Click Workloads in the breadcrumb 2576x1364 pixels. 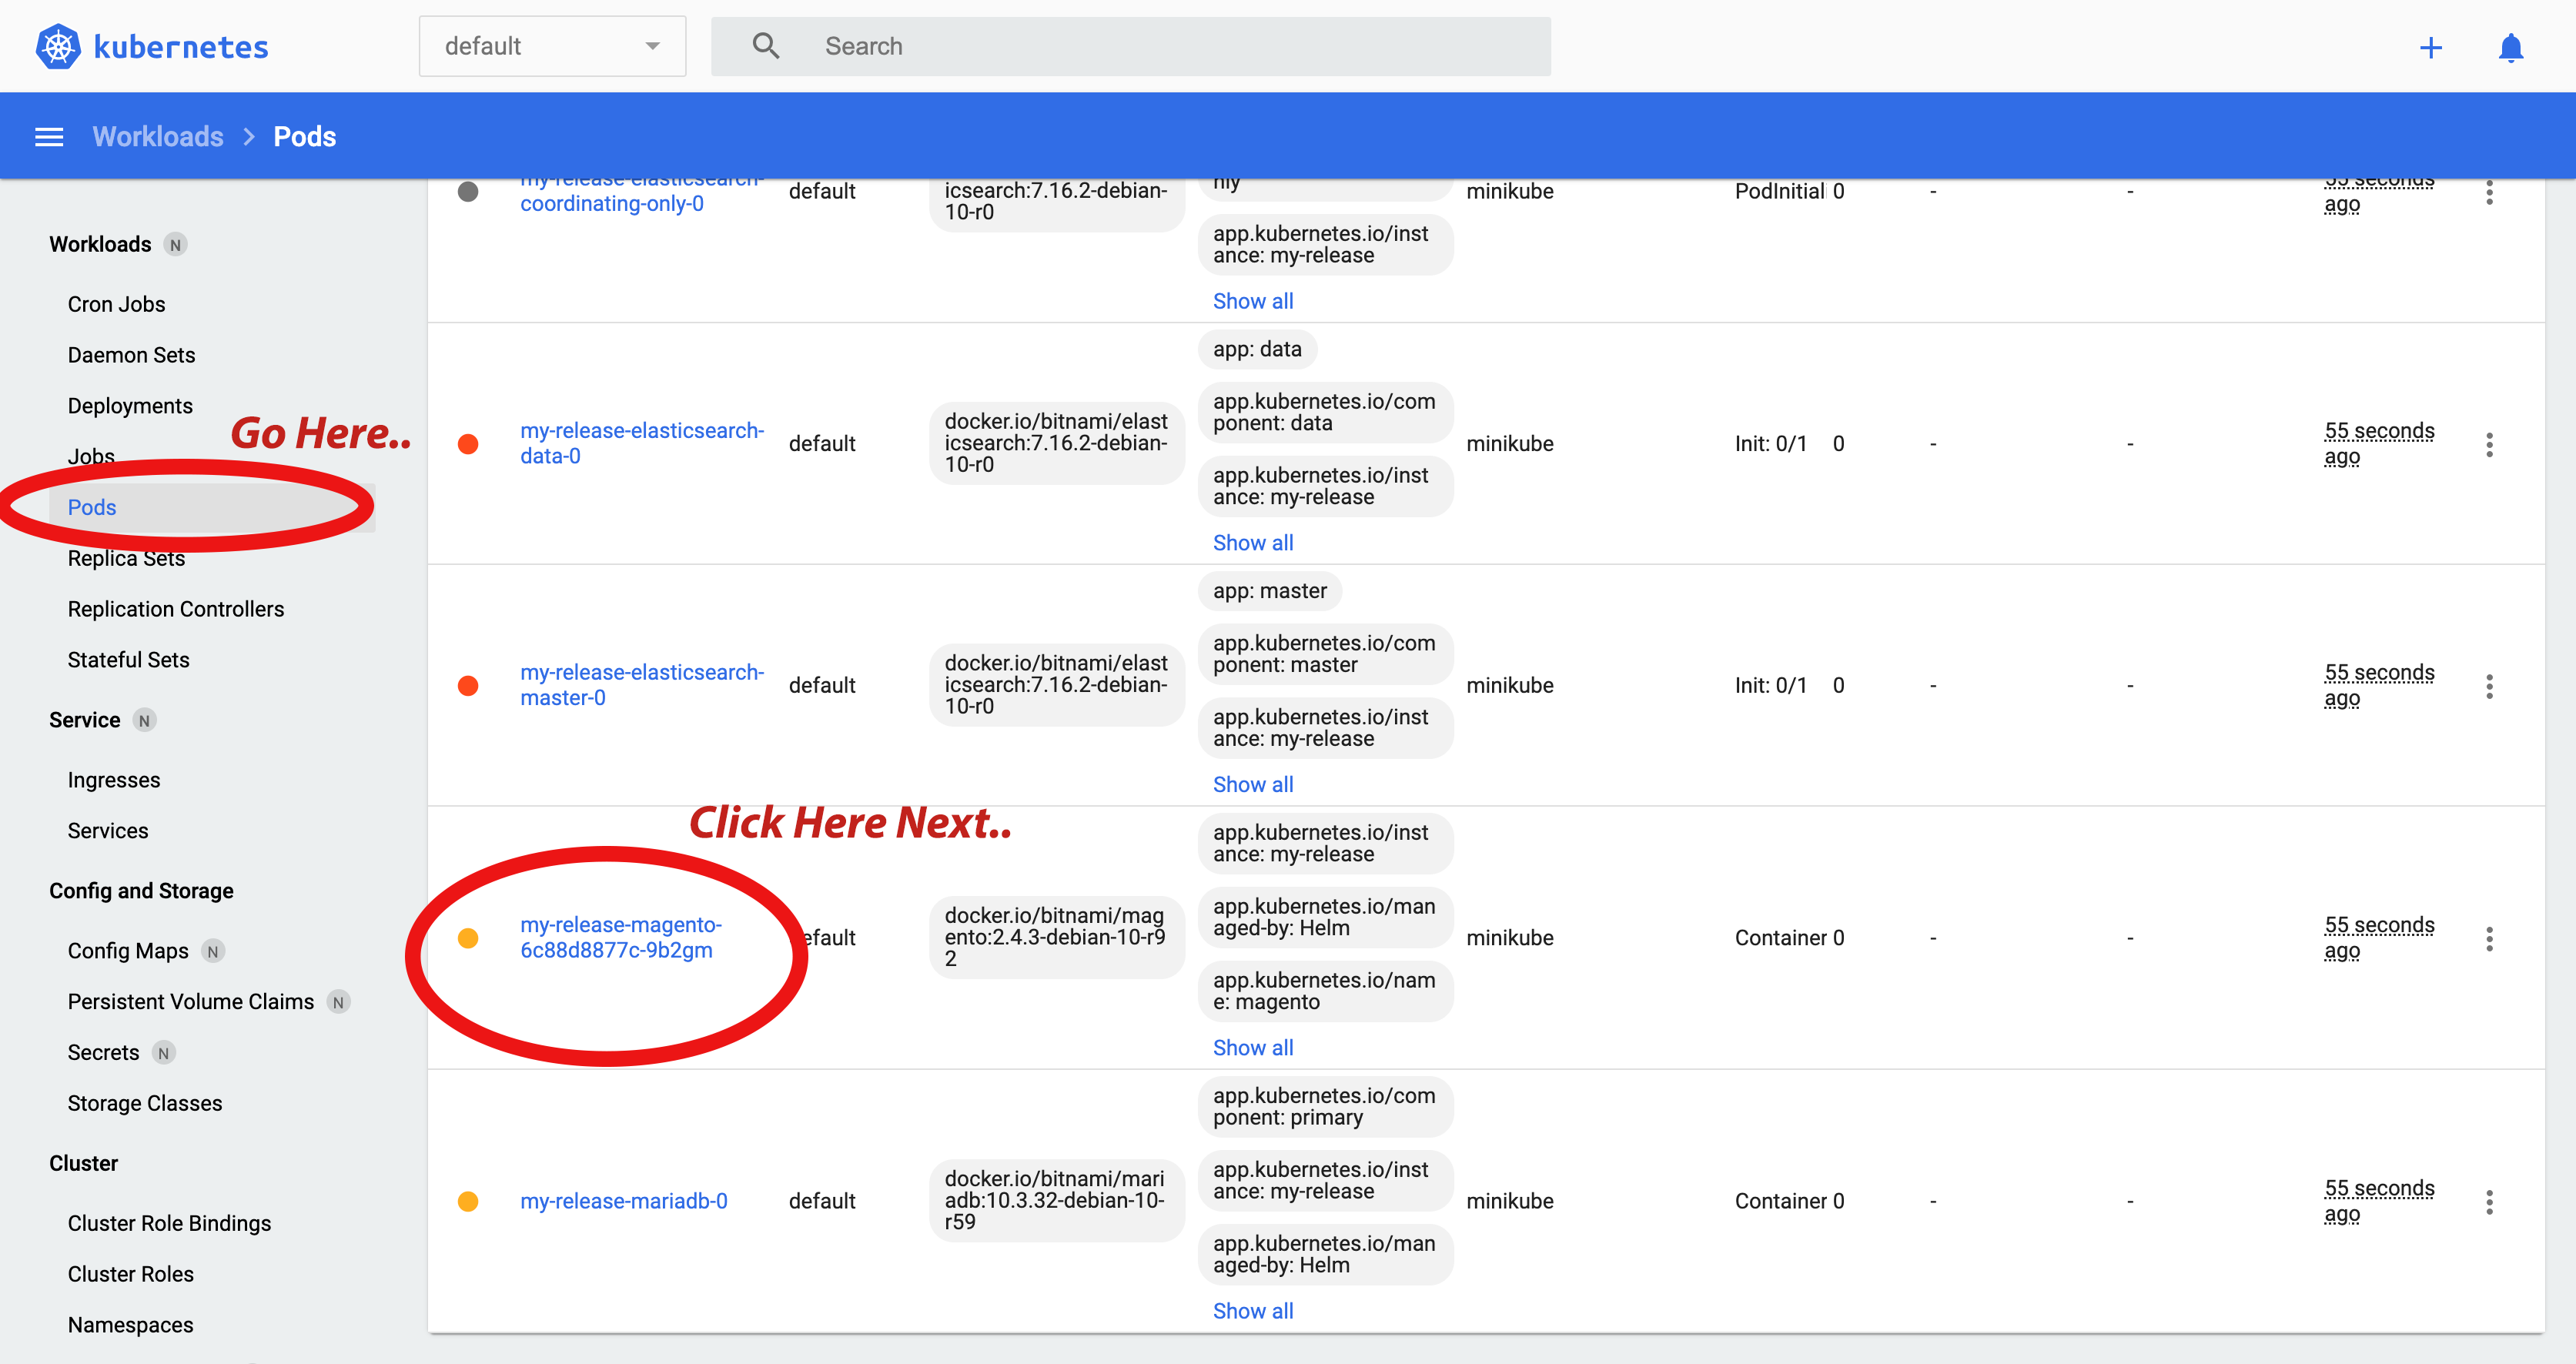(x=158, y=137)
